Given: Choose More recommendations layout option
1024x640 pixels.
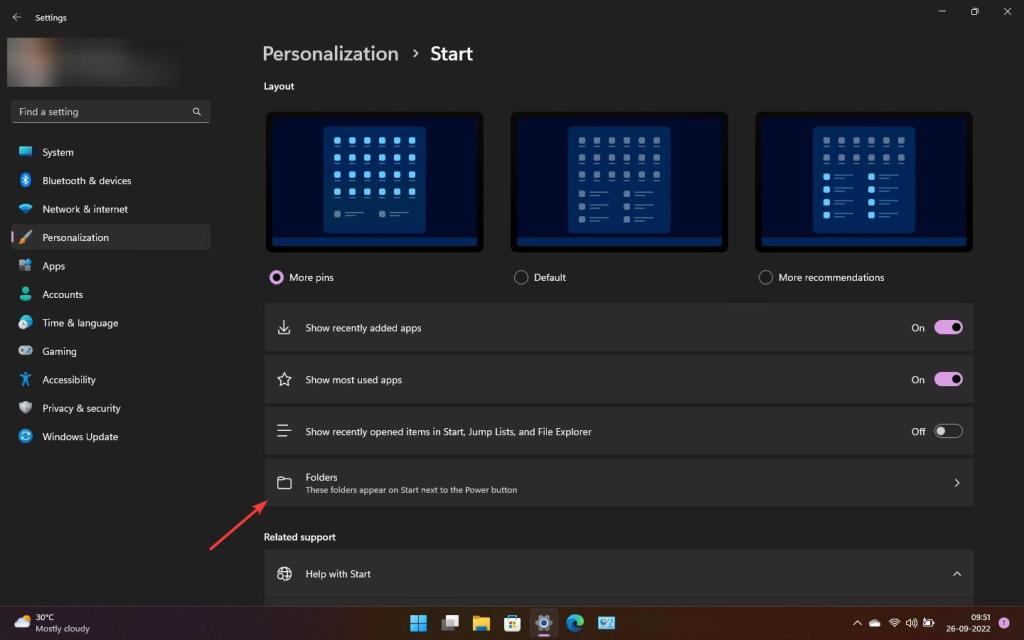Looking at the screenshot, I should (766, 278).
